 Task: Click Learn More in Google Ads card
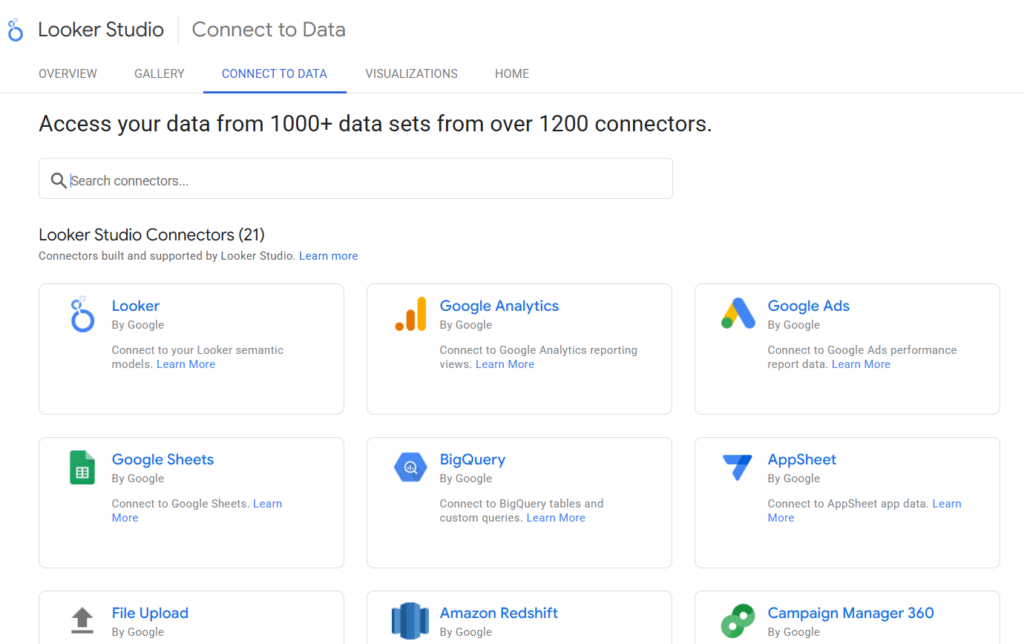(x=861, y=364)
